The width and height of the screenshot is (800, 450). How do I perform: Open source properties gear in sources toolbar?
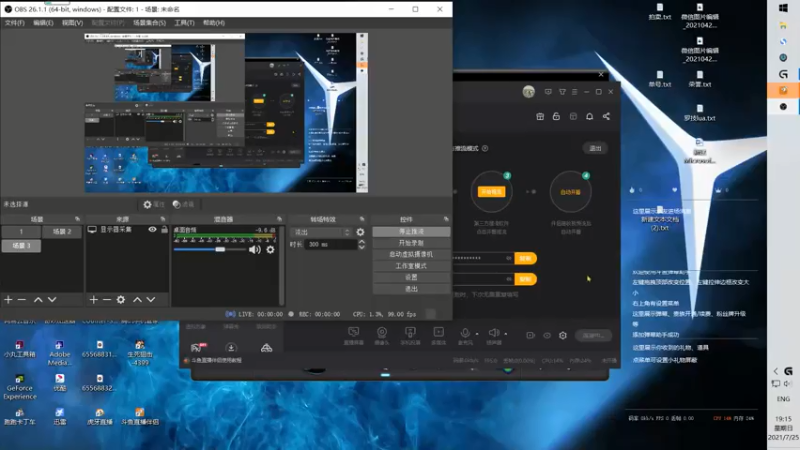click(x=121, y=299)
